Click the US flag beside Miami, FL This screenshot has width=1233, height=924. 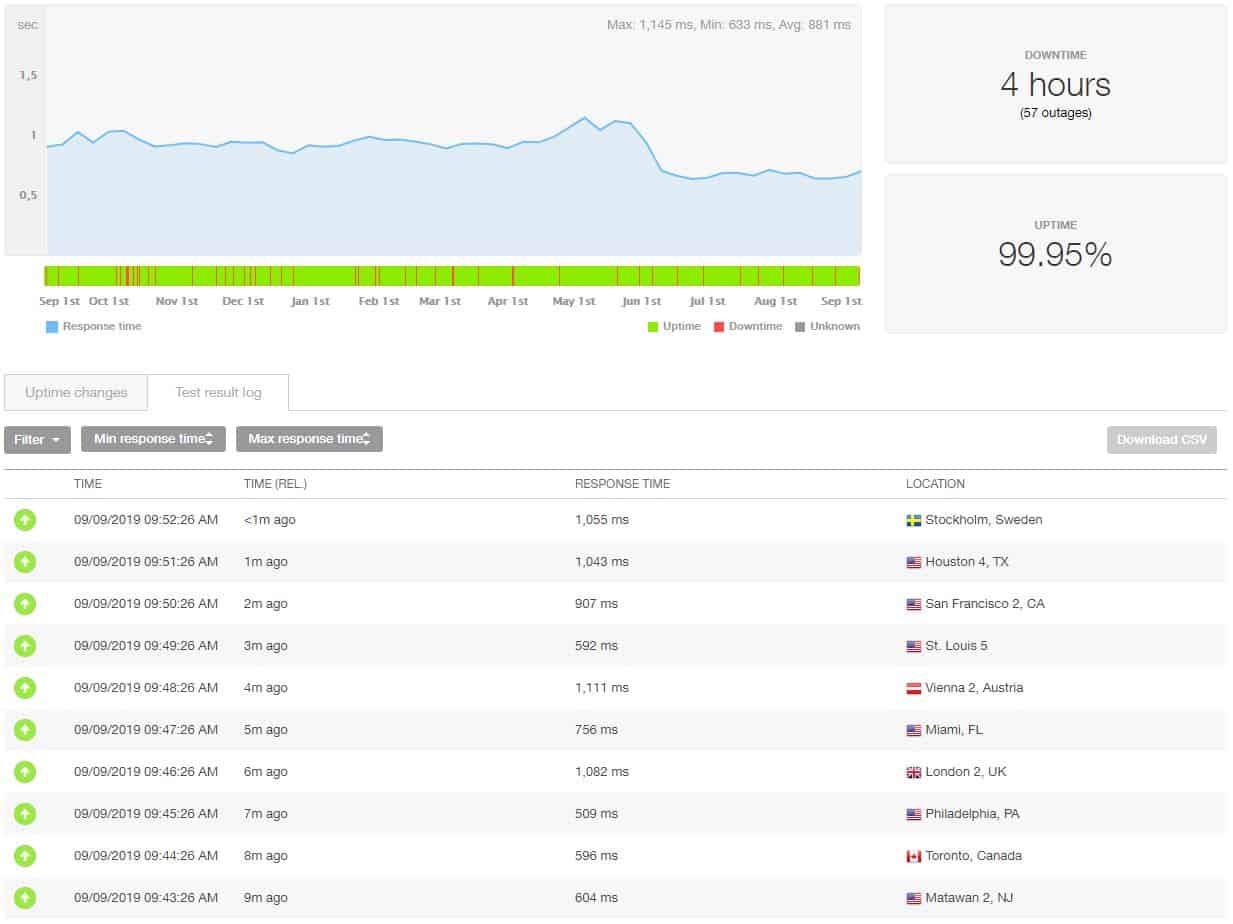913,730
